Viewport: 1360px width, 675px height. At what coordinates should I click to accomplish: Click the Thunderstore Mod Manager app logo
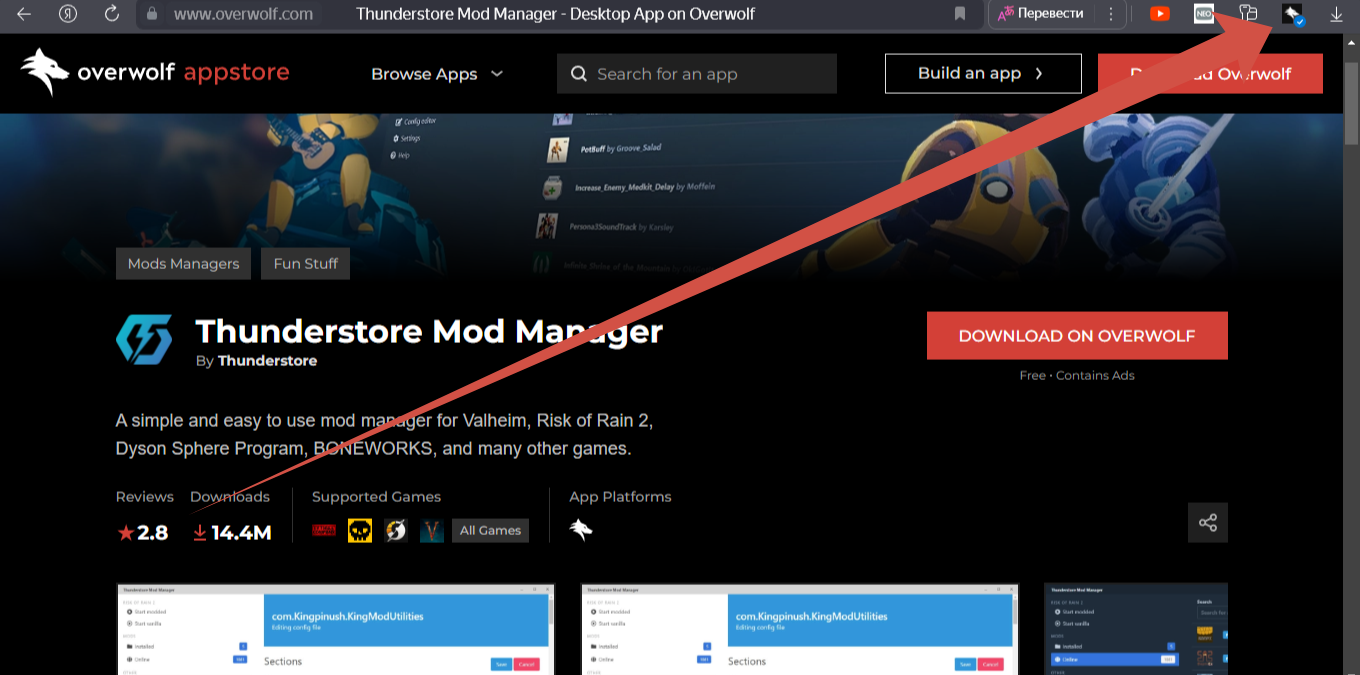(x=144, y=339)
